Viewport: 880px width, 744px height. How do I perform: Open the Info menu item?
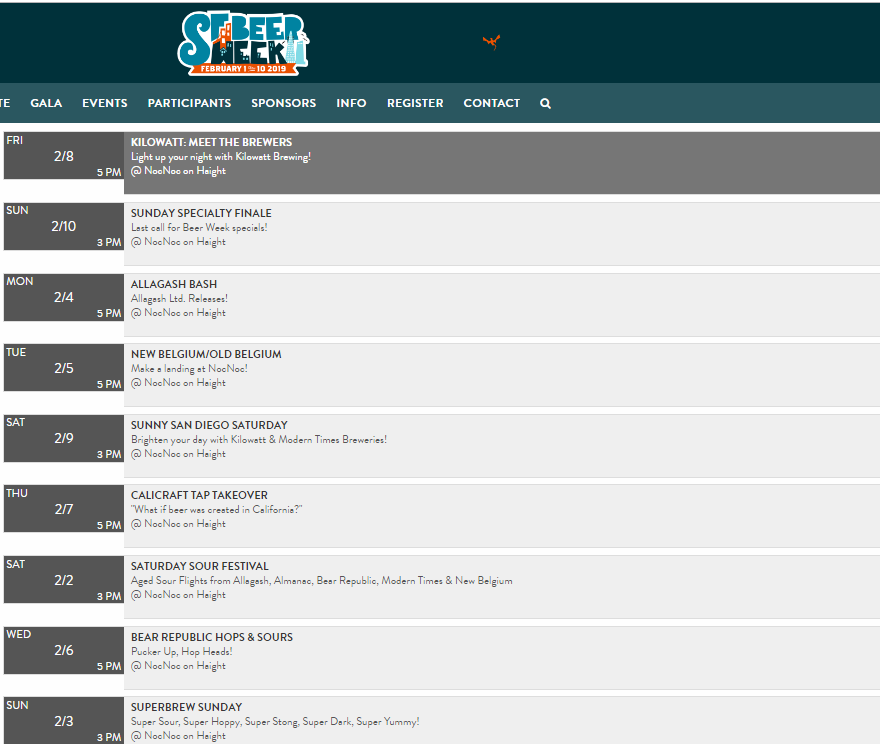351,103
